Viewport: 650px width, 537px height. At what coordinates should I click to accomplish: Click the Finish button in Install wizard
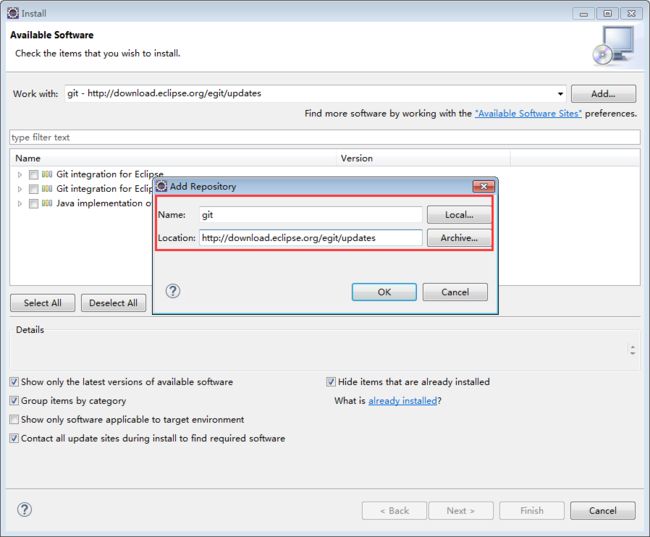tap(532, 510)
